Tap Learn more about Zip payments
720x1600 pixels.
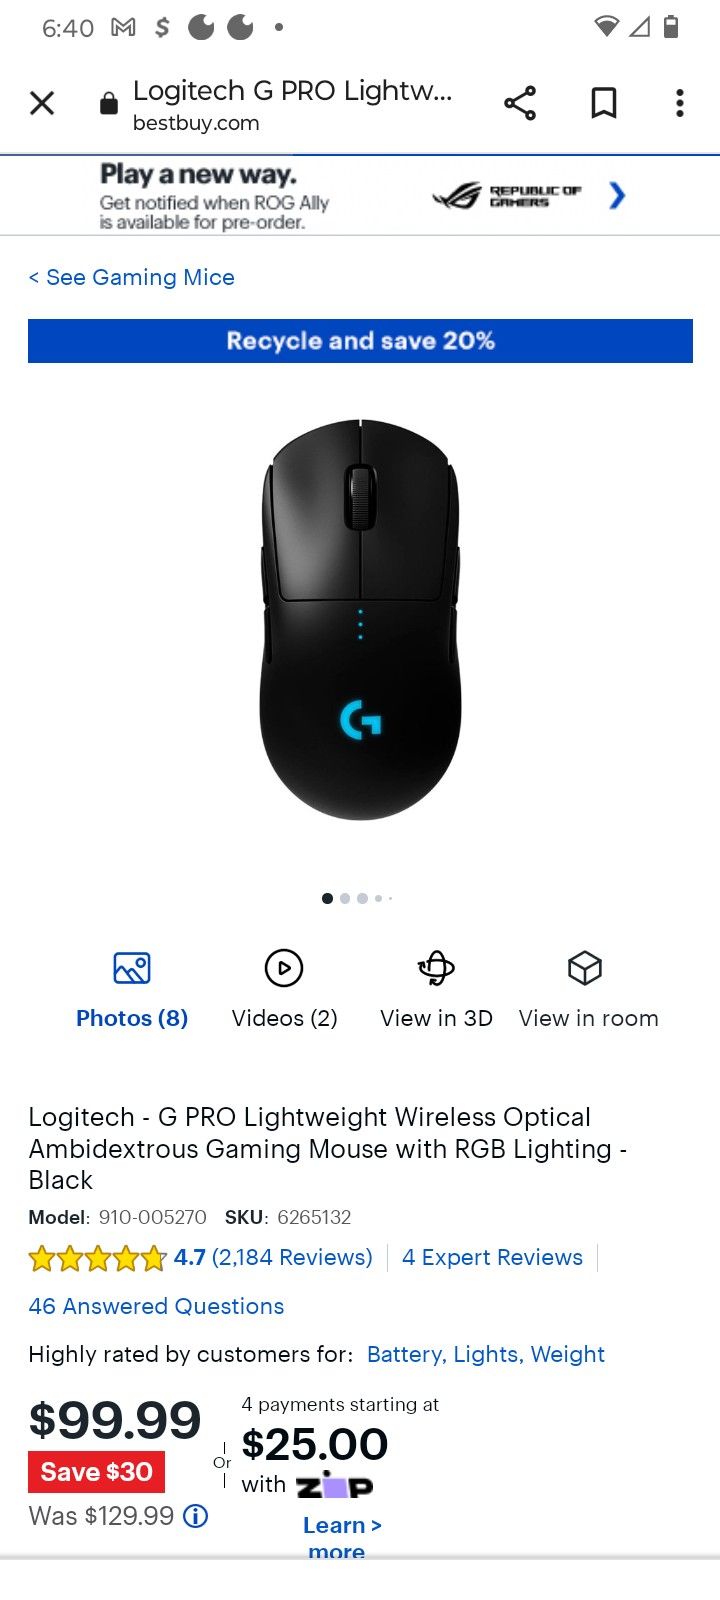click(342, 1537)
